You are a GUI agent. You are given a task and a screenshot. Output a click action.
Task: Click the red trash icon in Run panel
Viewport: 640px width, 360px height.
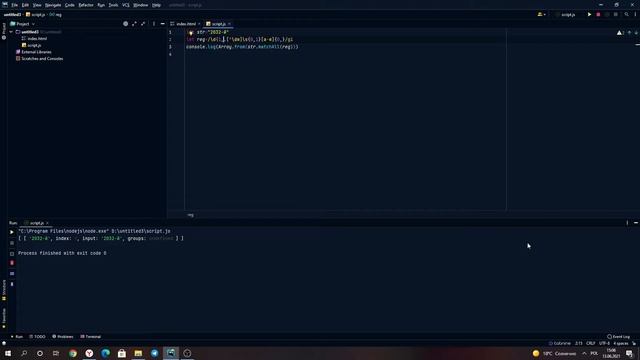coord(12,263)
